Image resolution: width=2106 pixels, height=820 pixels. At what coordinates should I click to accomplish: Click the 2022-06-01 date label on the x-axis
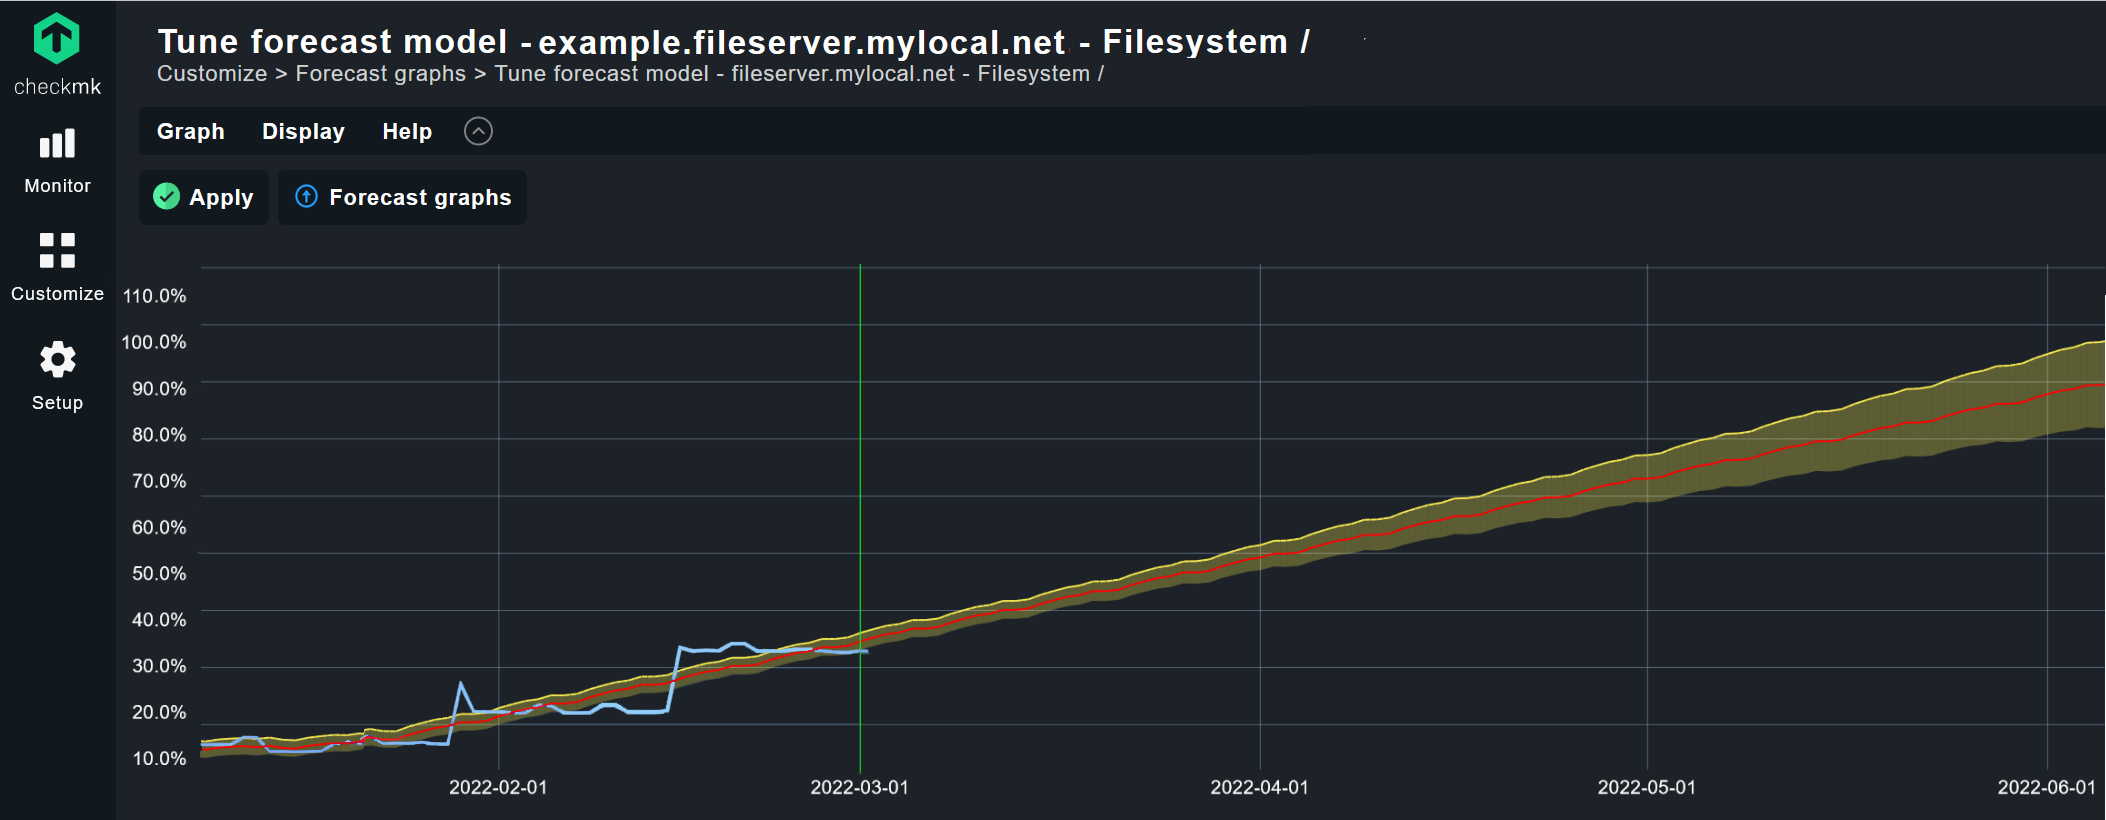point(2046,788)
